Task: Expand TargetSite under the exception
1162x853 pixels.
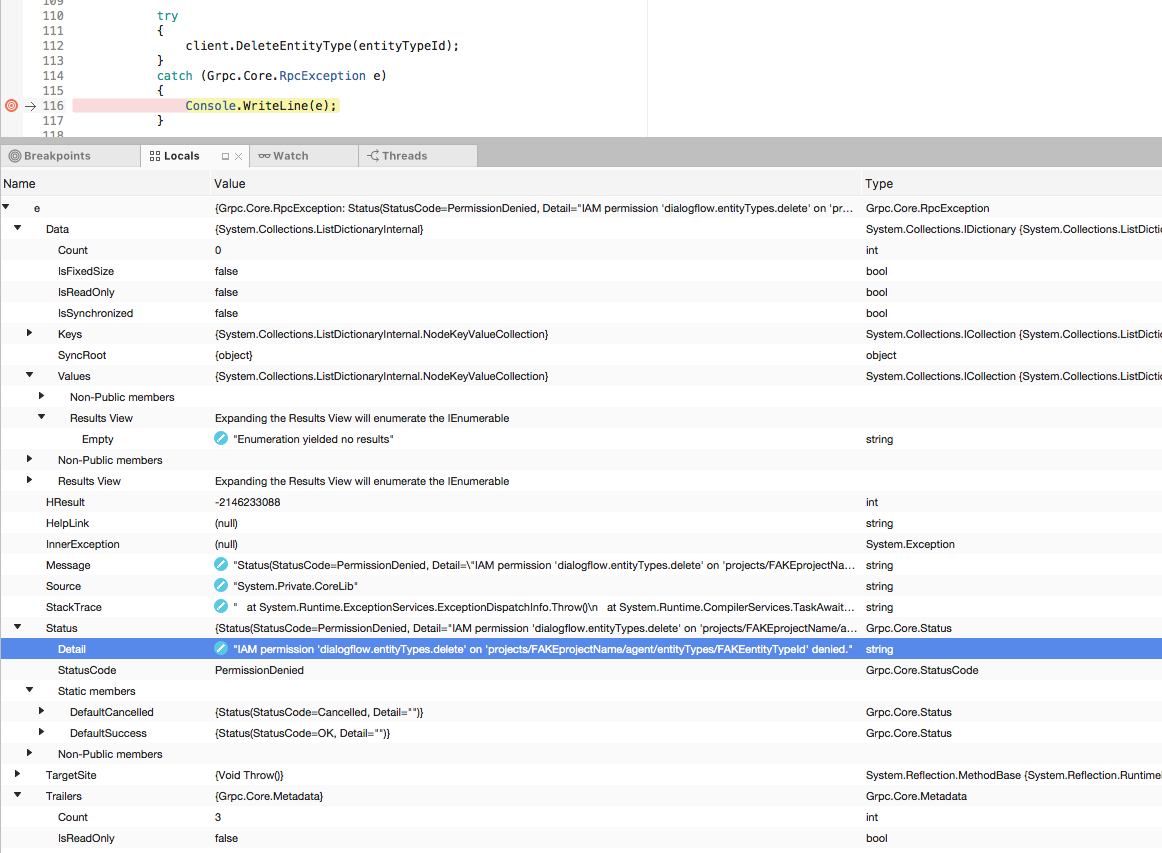Action: pos(17,774)
